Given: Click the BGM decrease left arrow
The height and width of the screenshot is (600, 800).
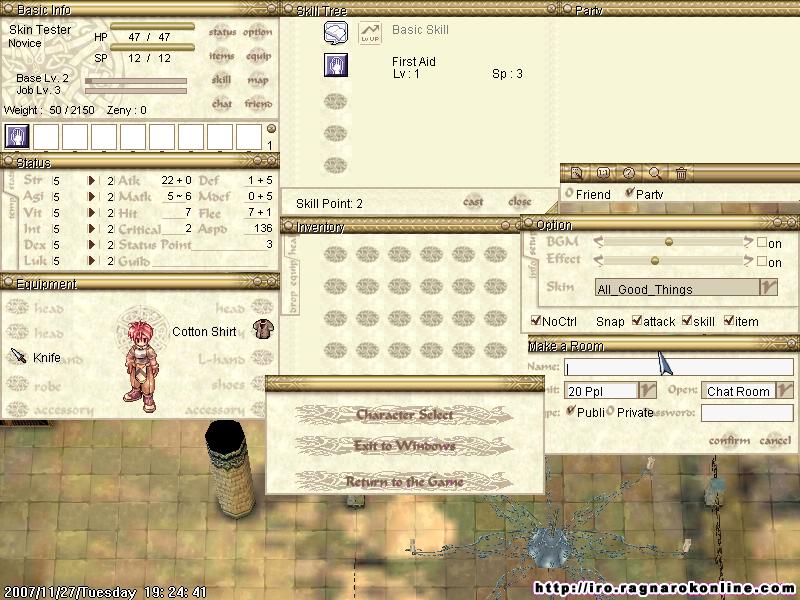Looking at the screenshot, I should click(x=598, y=242).
